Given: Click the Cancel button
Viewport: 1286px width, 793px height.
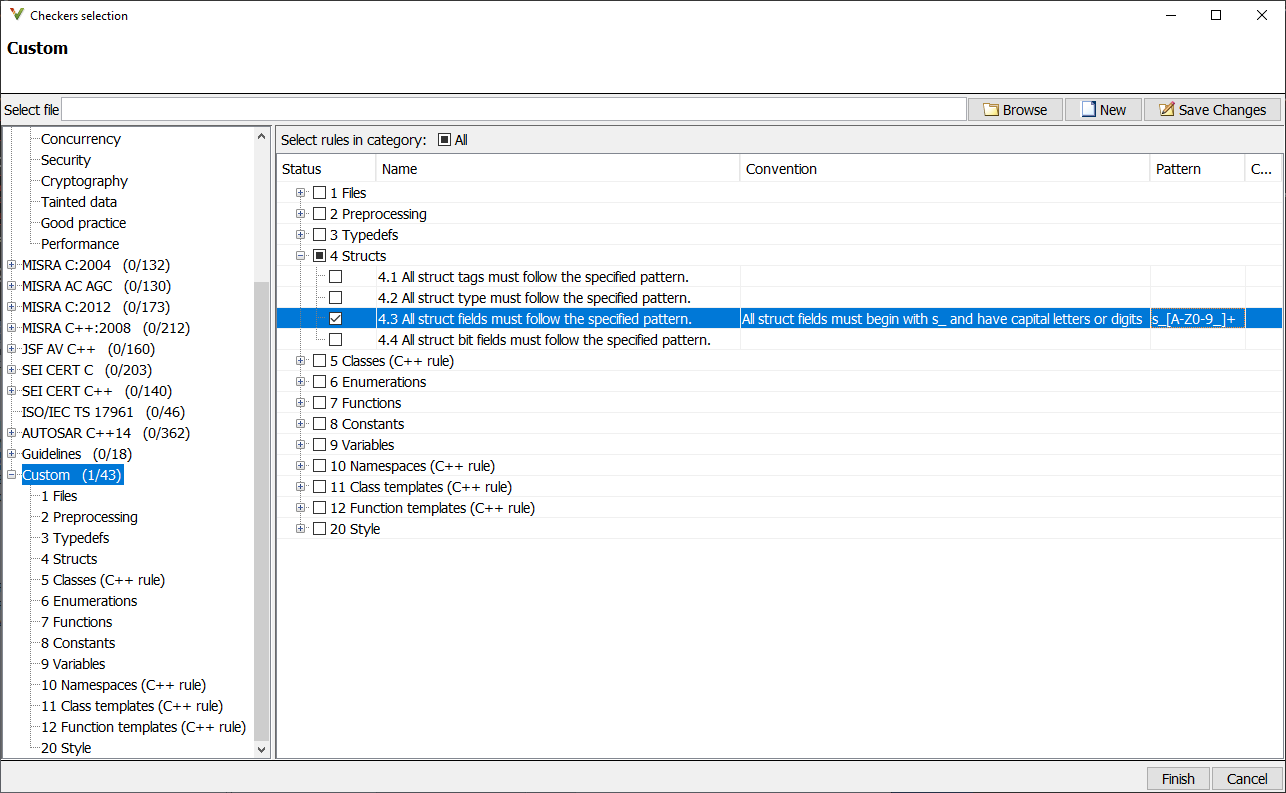Looking at the screenshot, I should tap(1246, 778).
